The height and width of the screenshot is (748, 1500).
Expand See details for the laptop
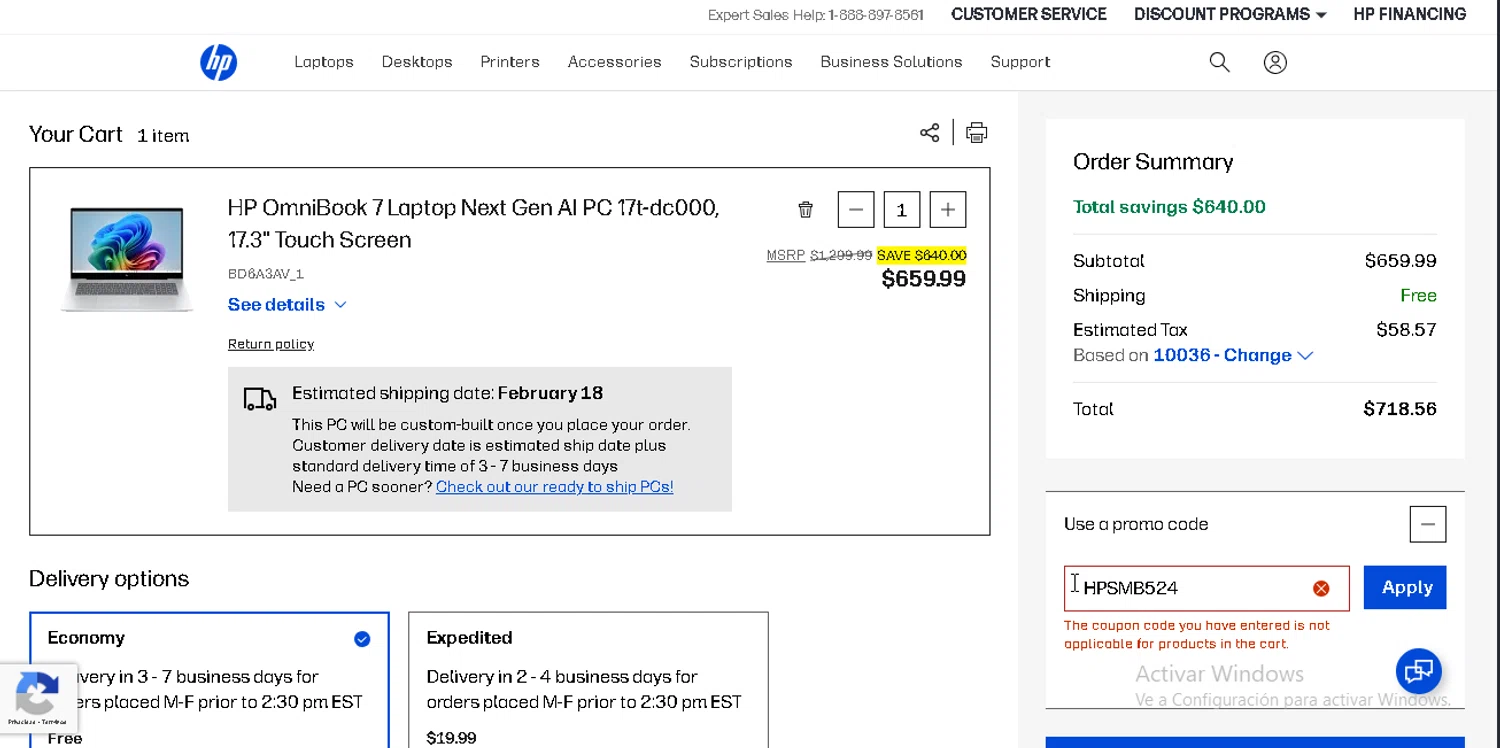[x=287, y=305]
